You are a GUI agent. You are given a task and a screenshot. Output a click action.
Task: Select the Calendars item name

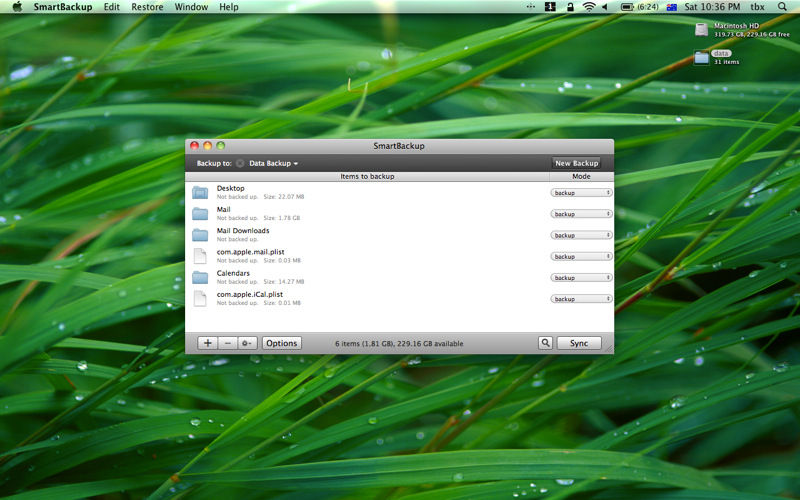pos(233,273)
